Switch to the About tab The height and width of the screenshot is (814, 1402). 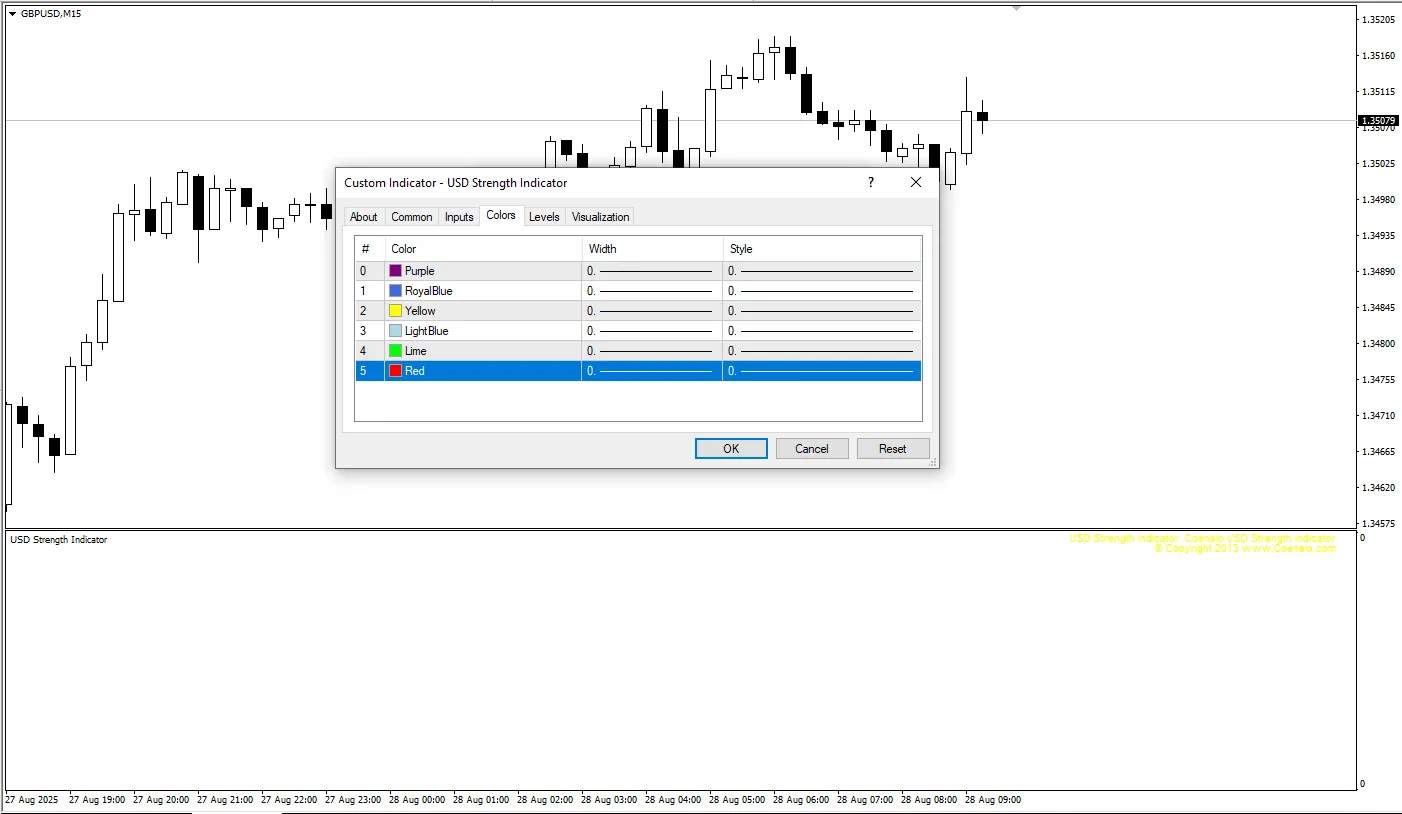click(363, 217)
